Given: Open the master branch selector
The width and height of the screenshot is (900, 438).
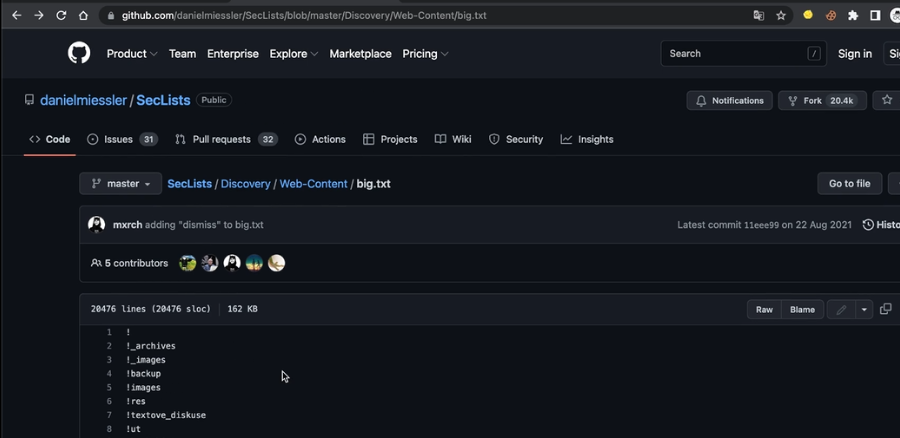Looking at the screenshot, I should pyautogui.click(x=121, y=184).
